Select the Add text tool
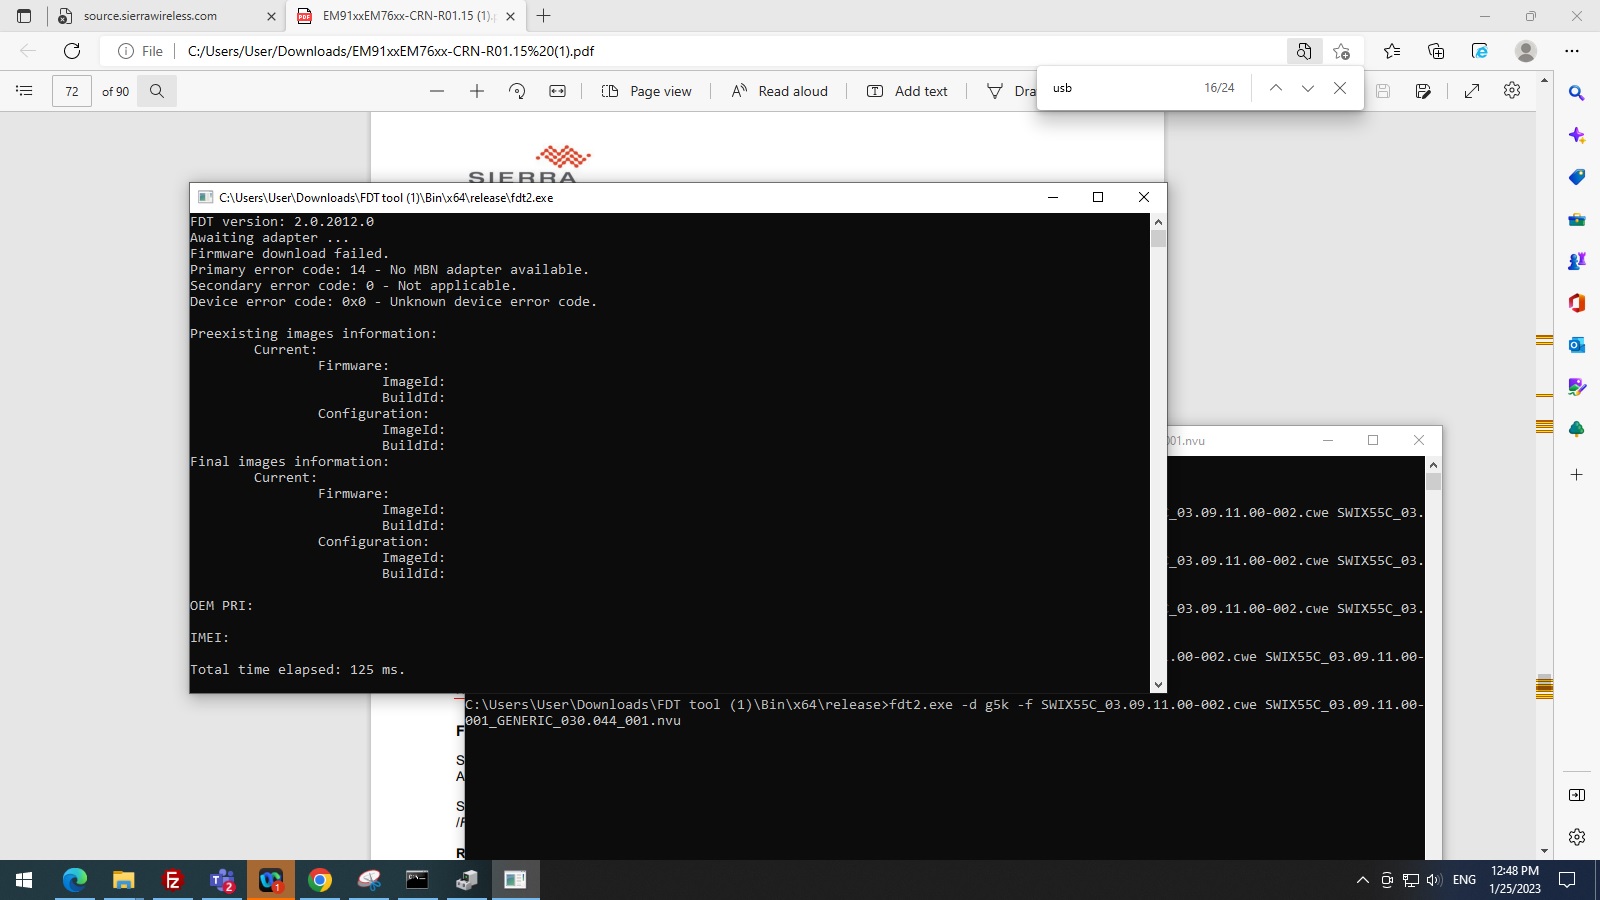Image resolution: width=1600 pixels, height=900 pixels. click(907, 91)
